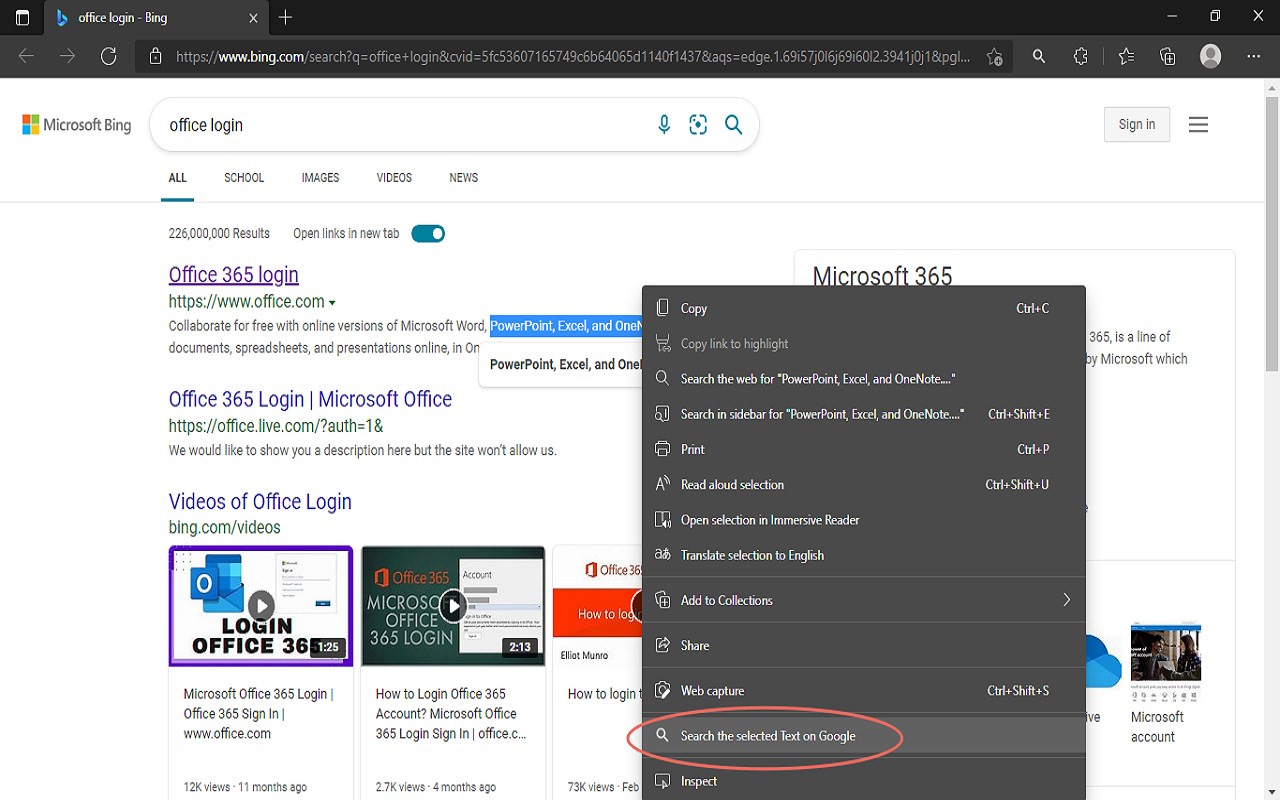
Task: Click the '226,000,000 Results' count text
Action: click(219, 234)
